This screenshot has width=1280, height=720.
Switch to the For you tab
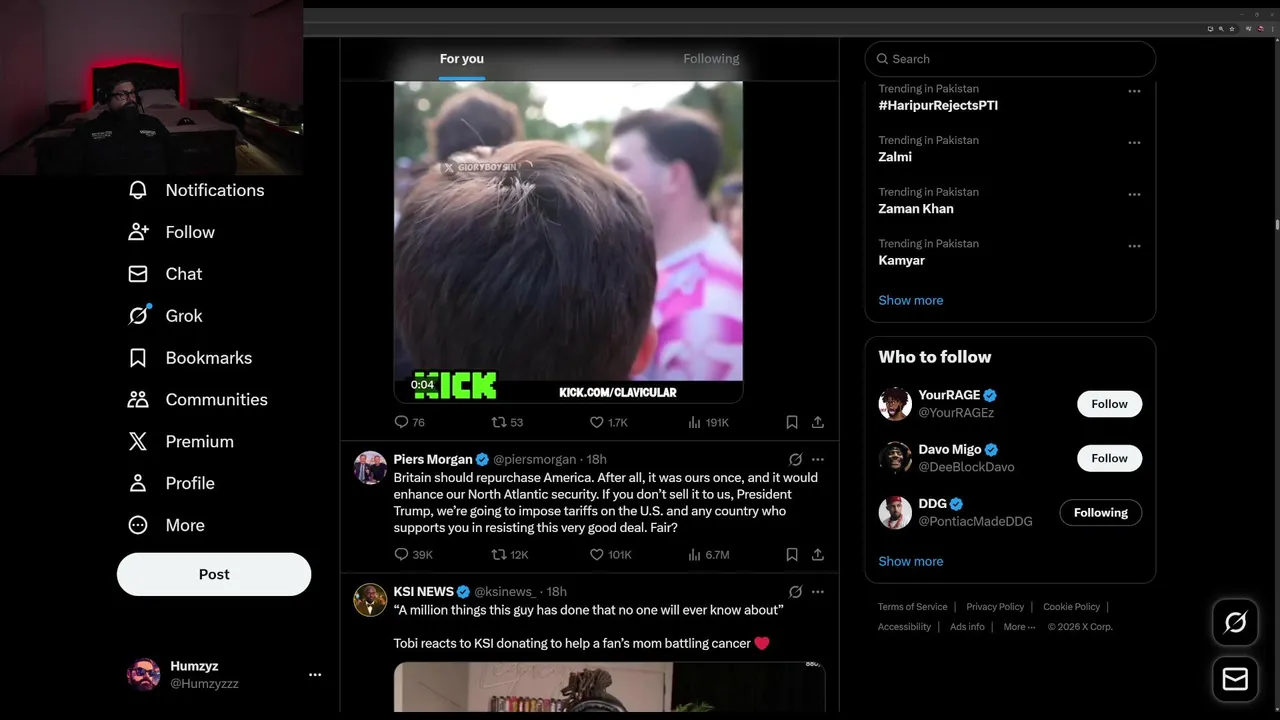click(462, 59)
